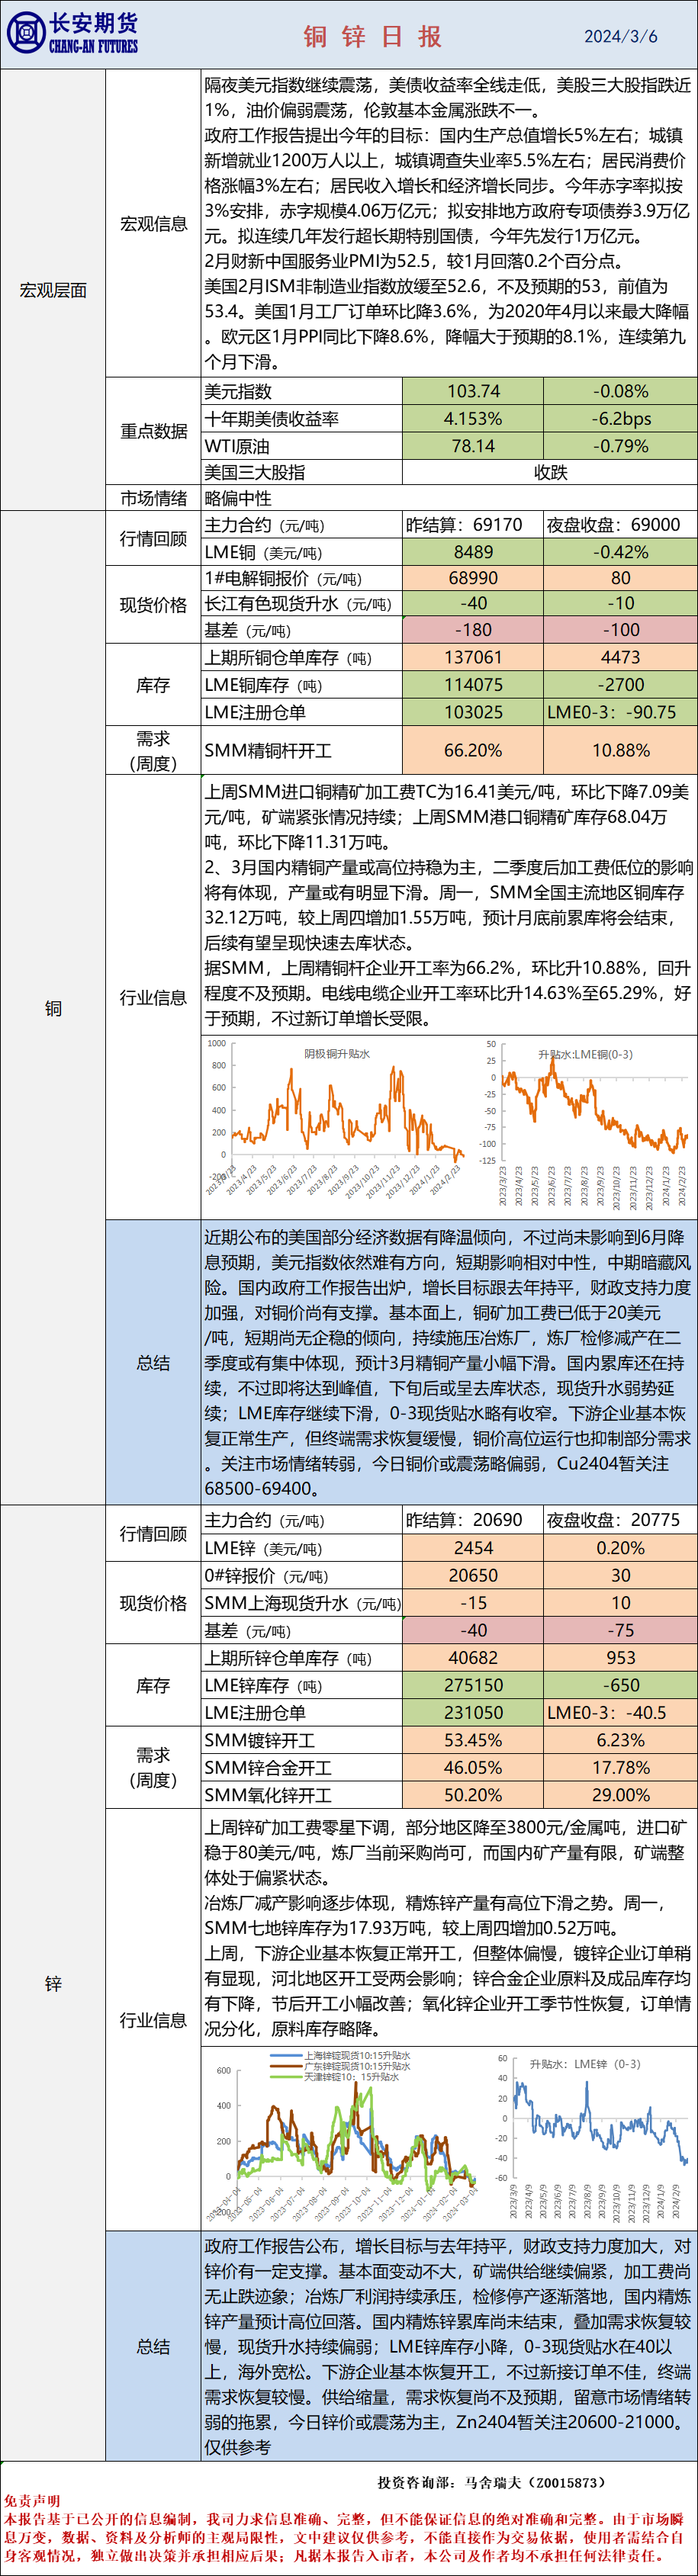
Task: Click the SMM精铜杆开工 change 10.88%
Action: (x=620, y=750)
